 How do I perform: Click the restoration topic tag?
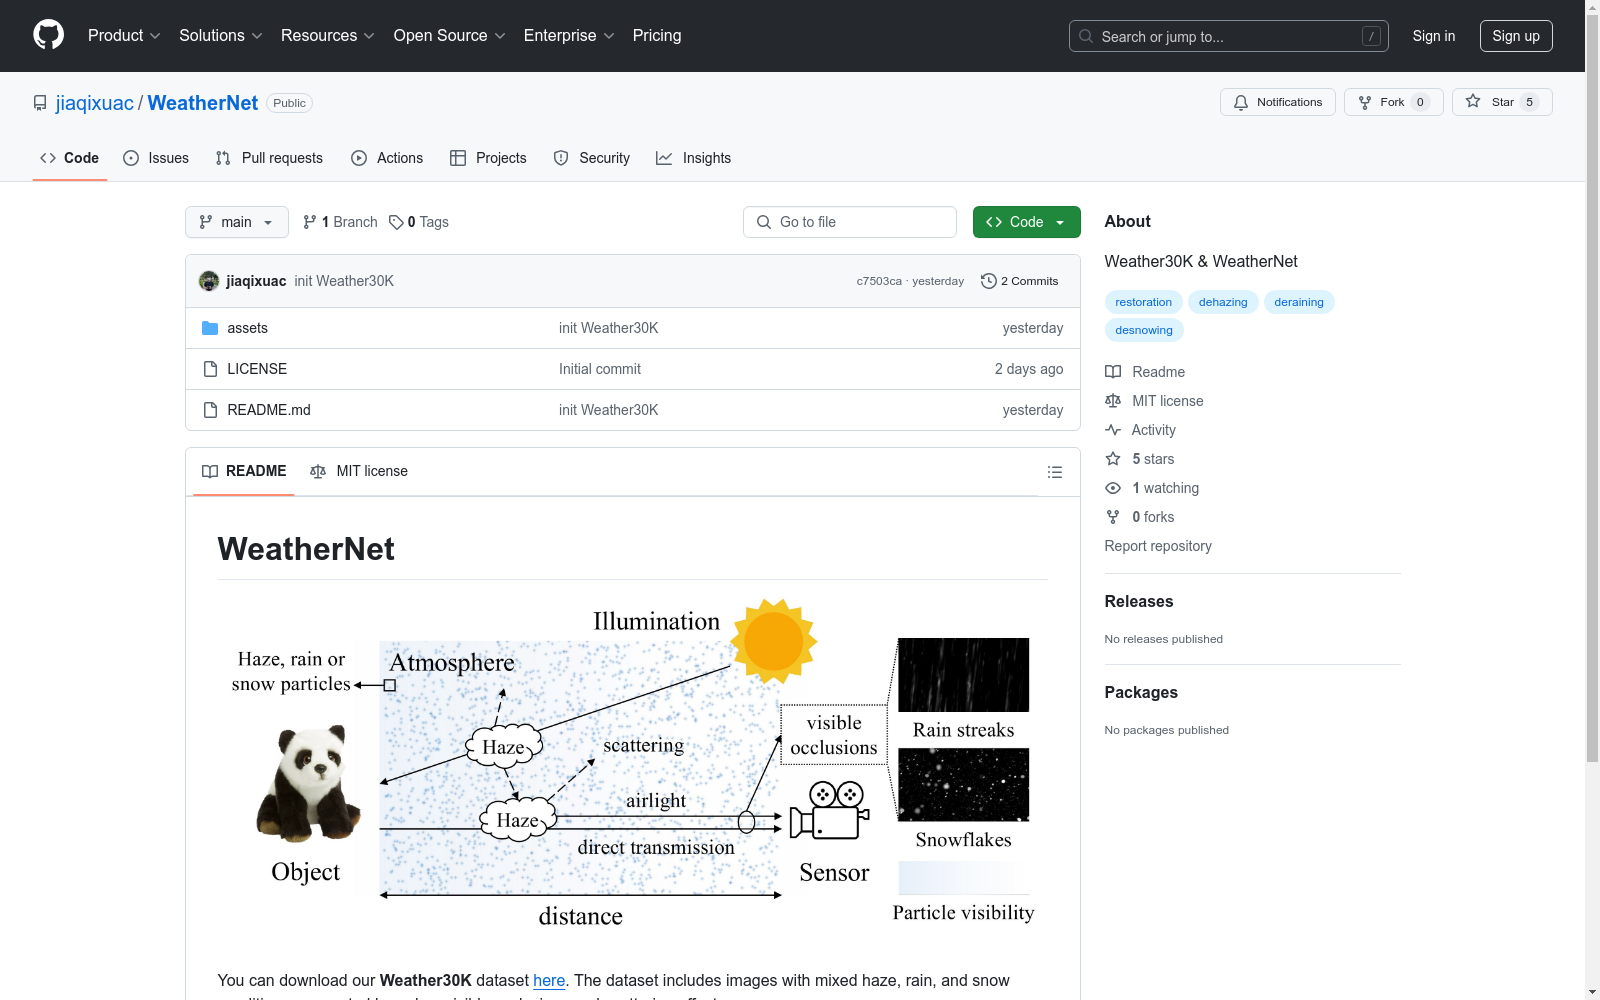[x=1144, y=302]
